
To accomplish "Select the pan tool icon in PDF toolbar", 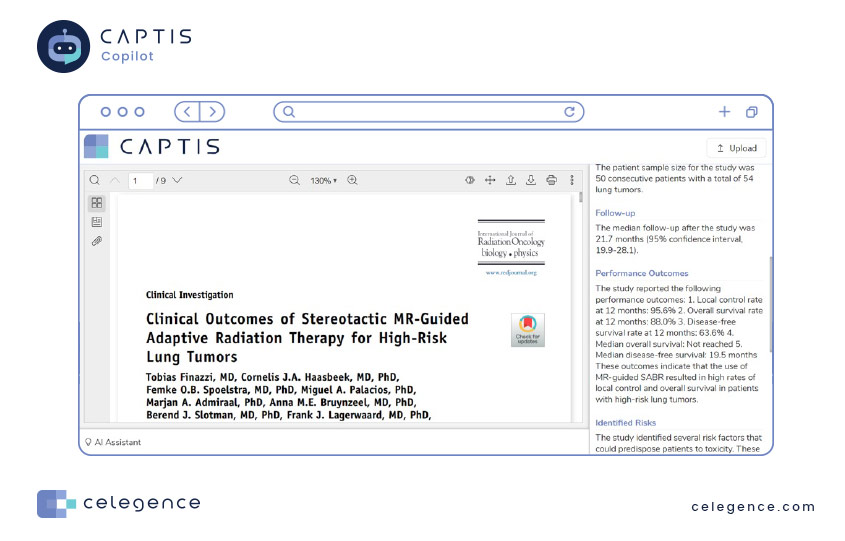I will tap(490, 180).
